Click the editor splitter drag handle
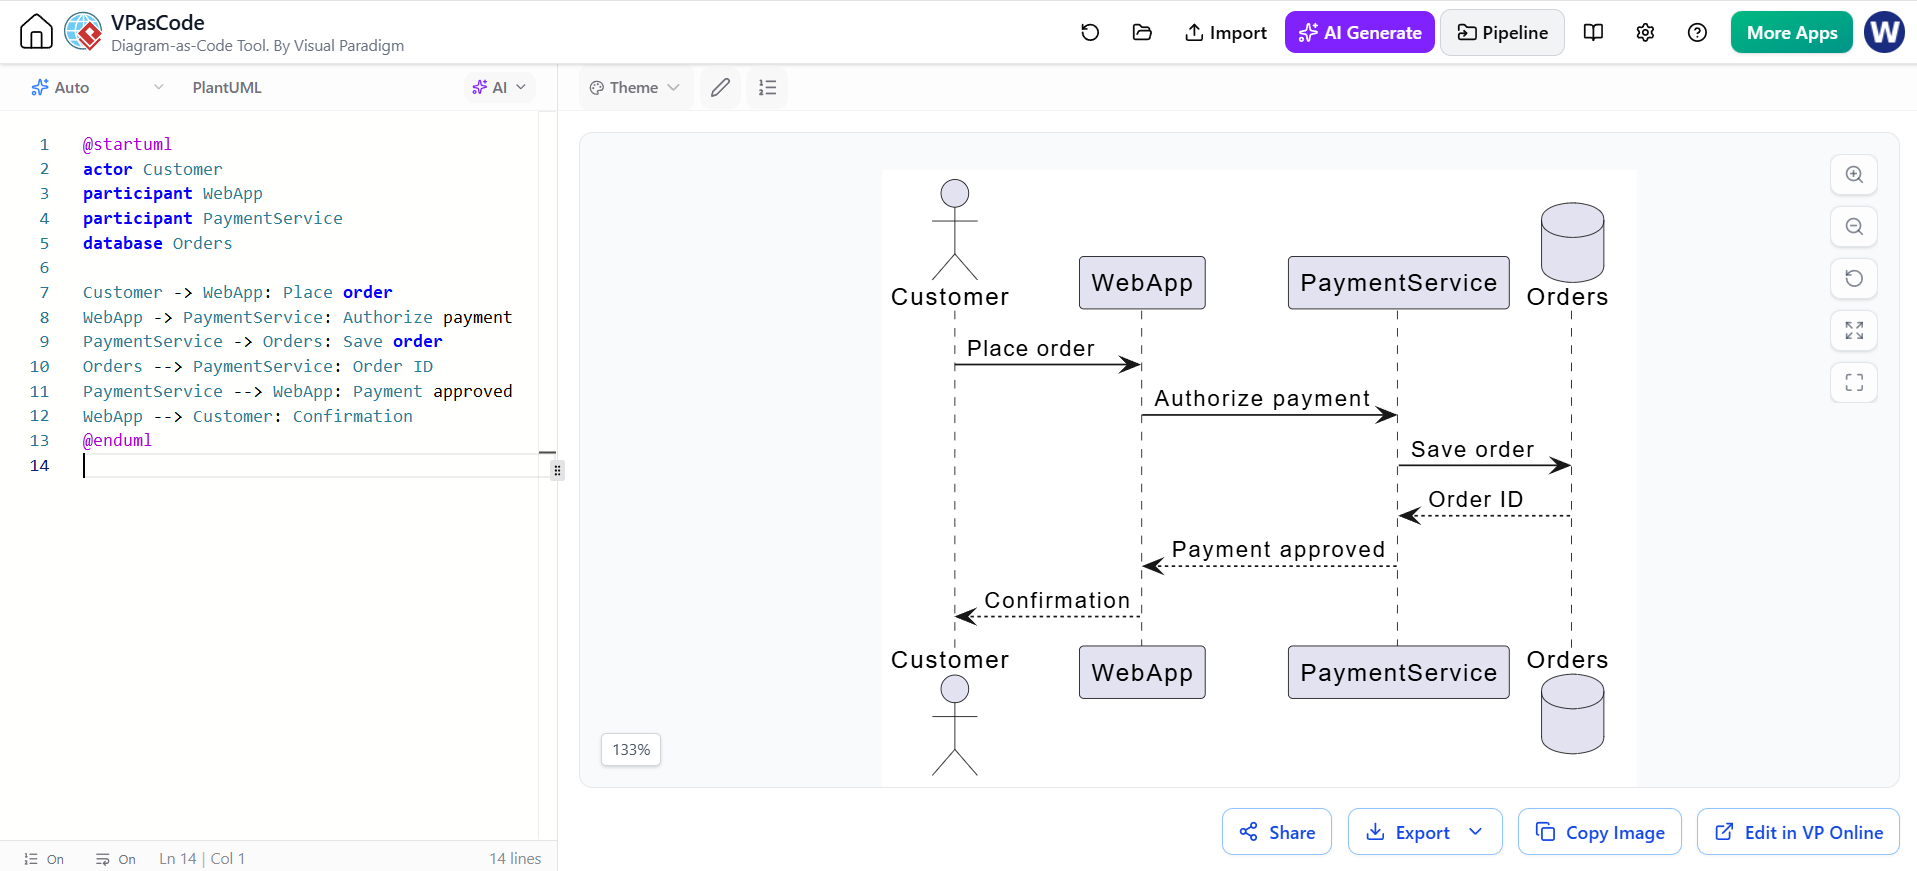1917x871 pixels. (557, 470)
